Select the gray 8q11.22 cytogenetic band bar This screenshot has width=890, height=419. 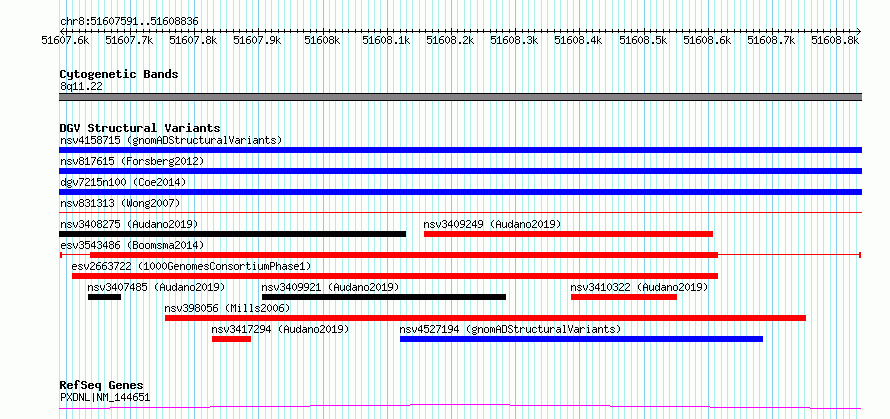point(460,97)
